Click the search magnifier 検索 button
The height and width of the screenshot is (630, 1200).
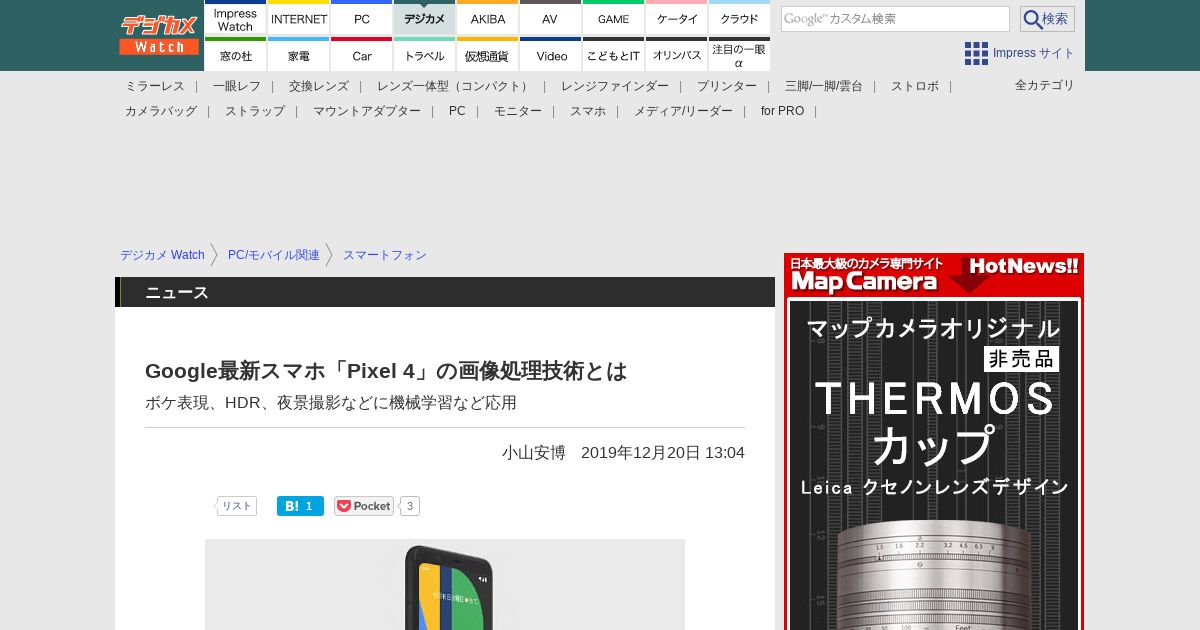(1047, 19)
